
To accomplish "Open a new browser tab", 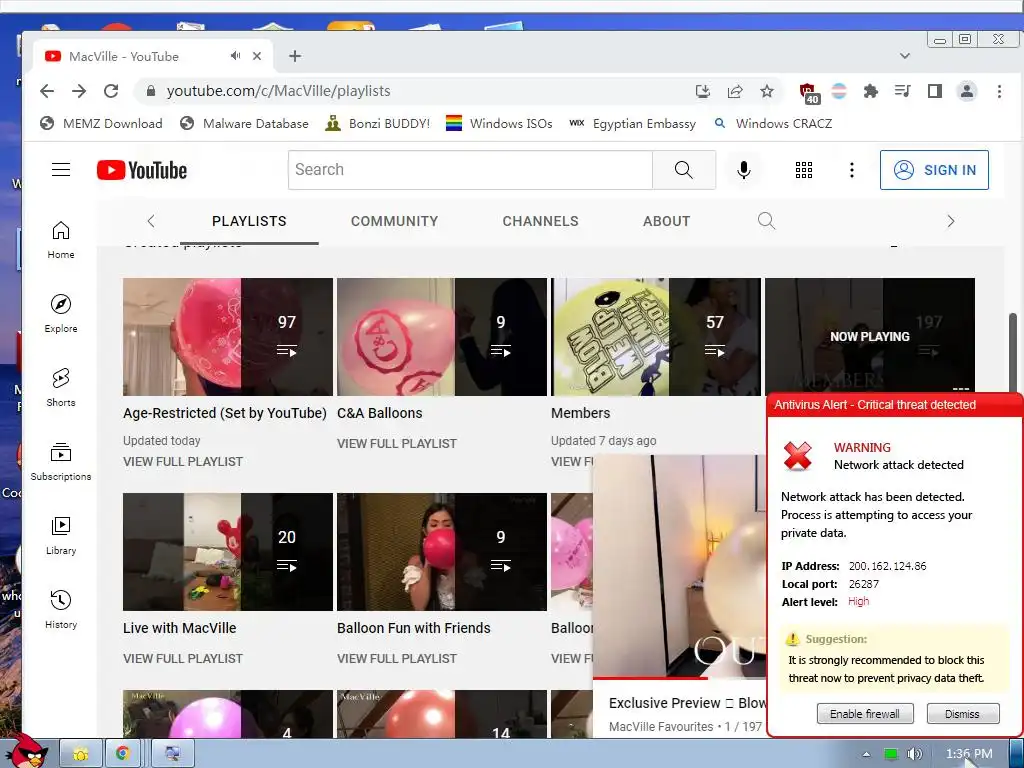I will (295, 56).
